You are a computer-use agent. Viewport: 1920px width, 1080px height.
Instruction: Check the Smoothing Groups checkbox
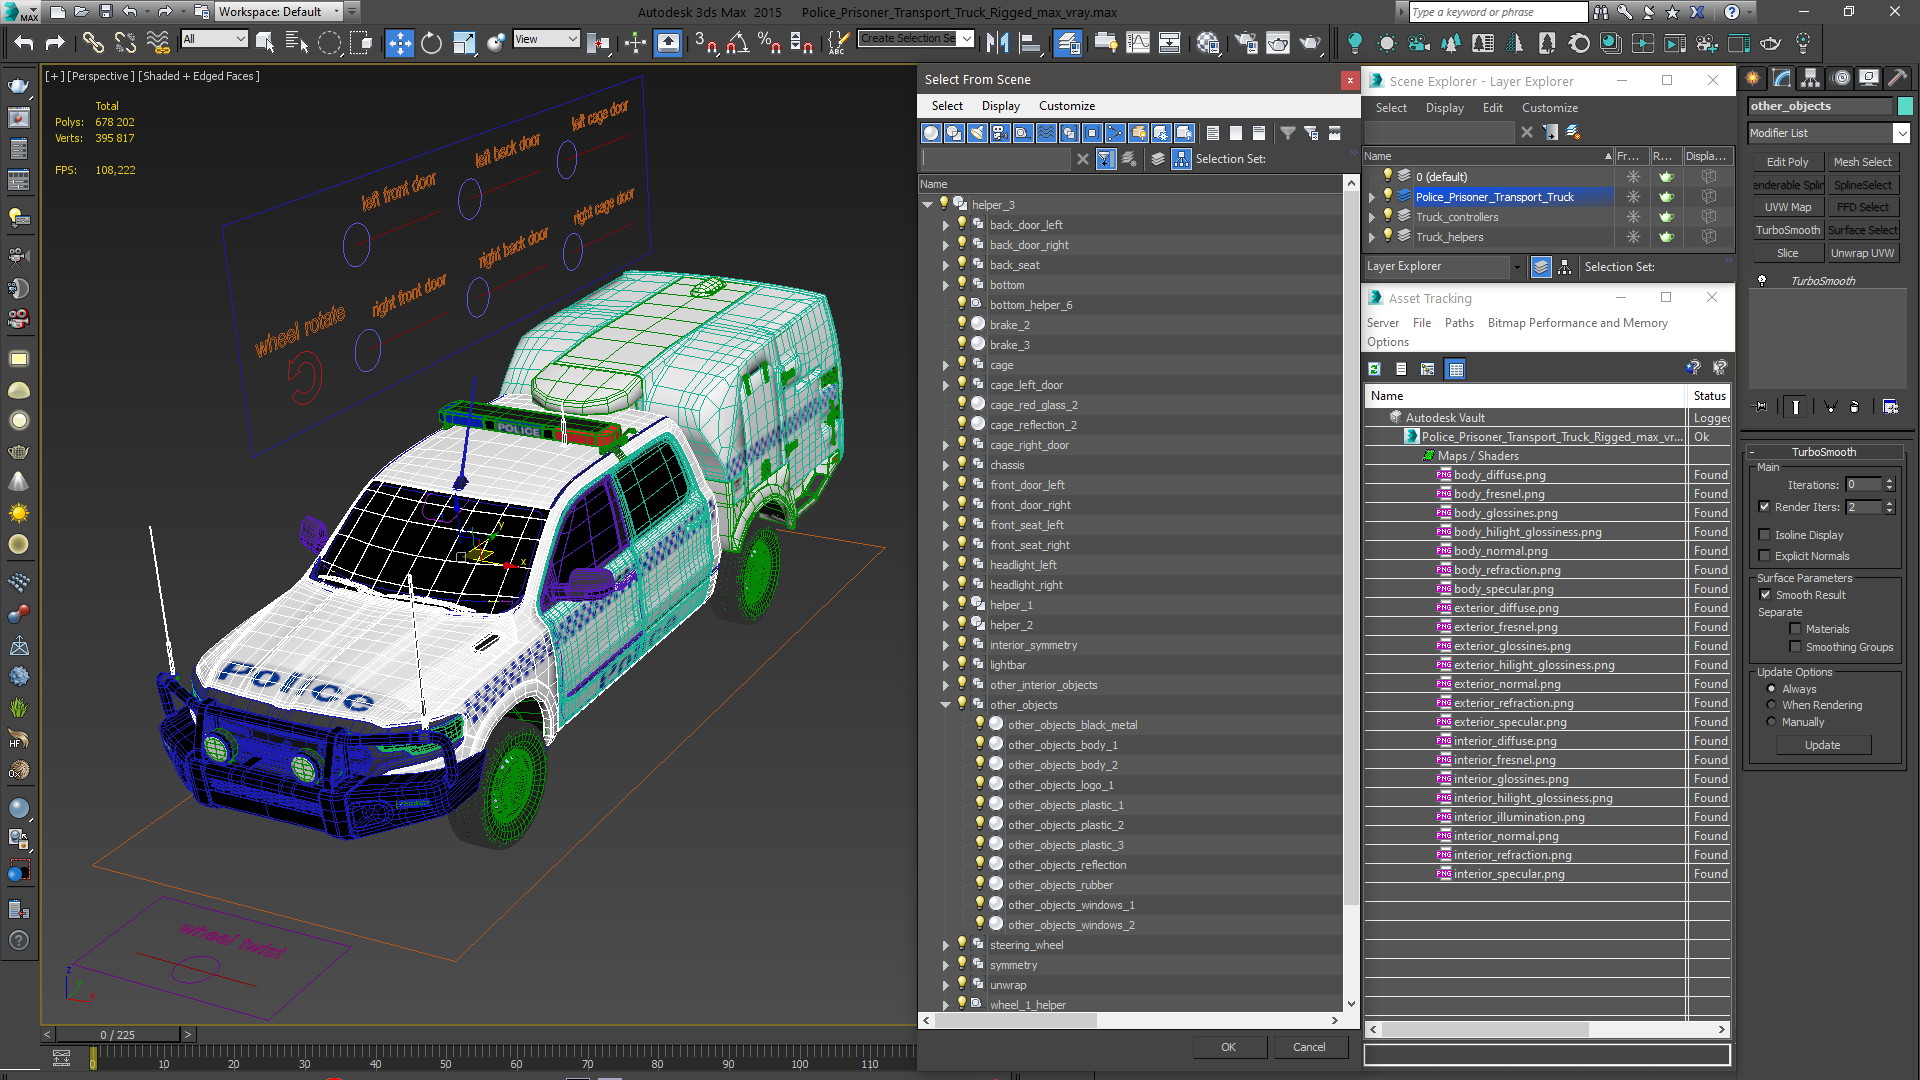[1795, 647]
